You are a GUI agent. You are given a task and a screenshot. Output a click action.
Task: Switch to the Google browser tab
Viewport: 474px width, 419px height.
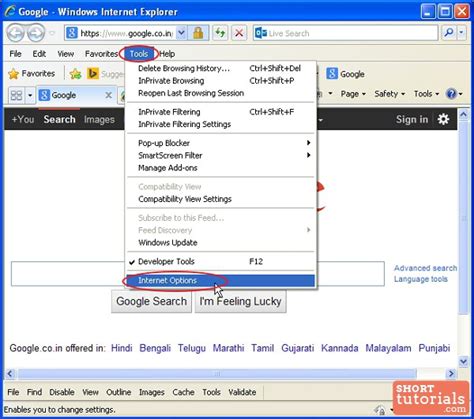[76, 95]
